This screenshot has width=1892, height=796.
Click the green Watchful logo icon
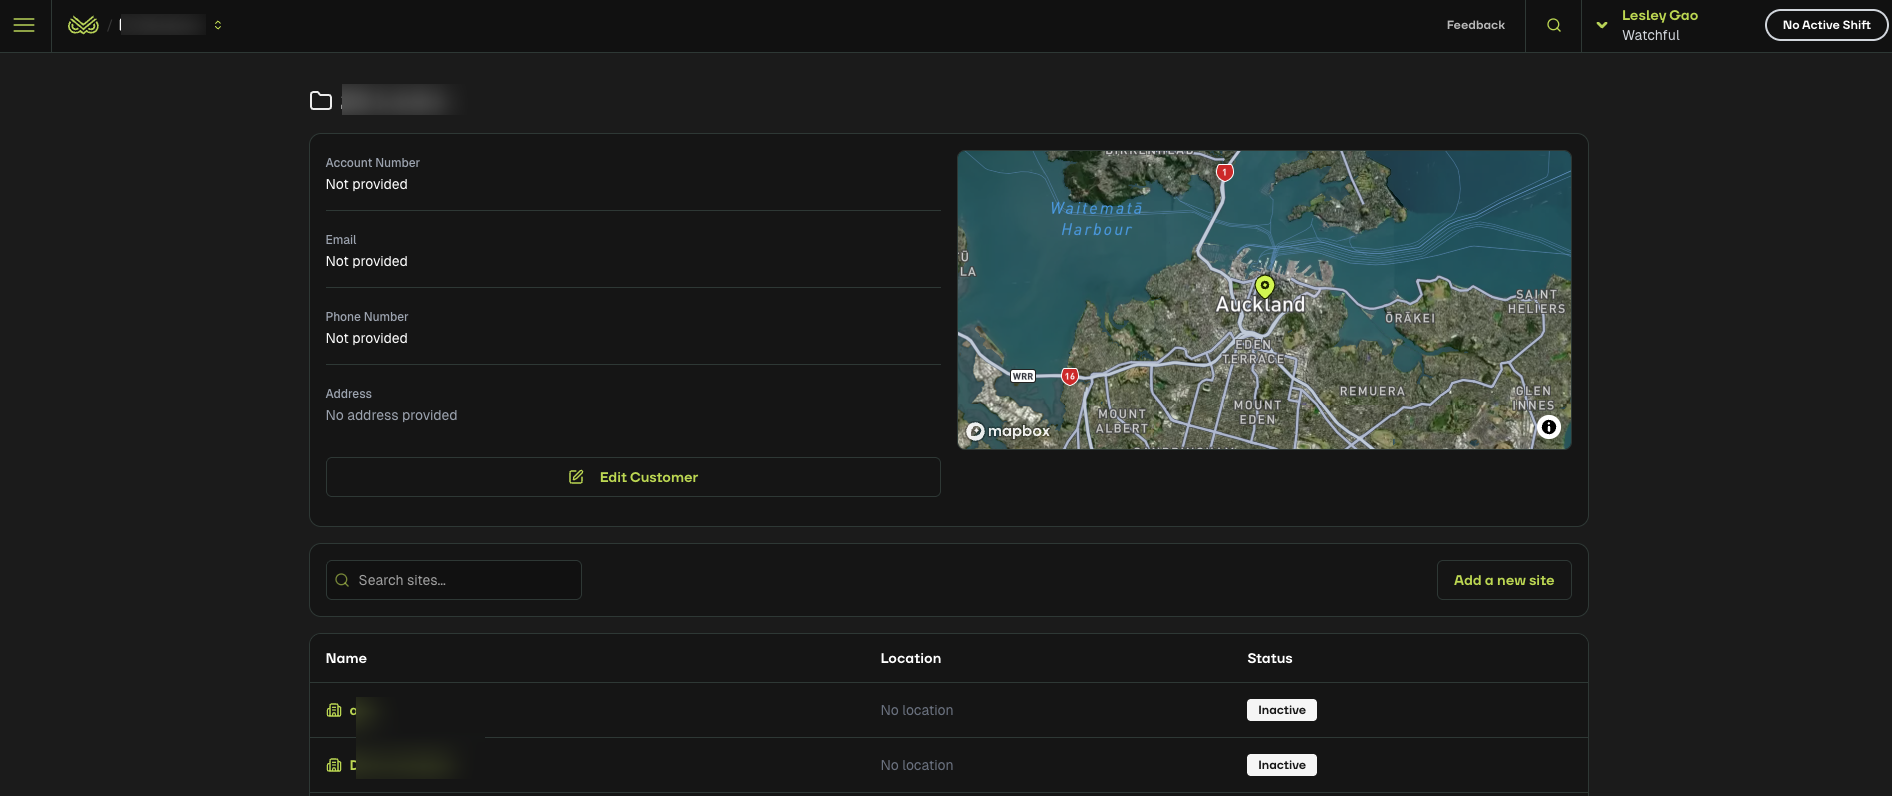point(83,25)
